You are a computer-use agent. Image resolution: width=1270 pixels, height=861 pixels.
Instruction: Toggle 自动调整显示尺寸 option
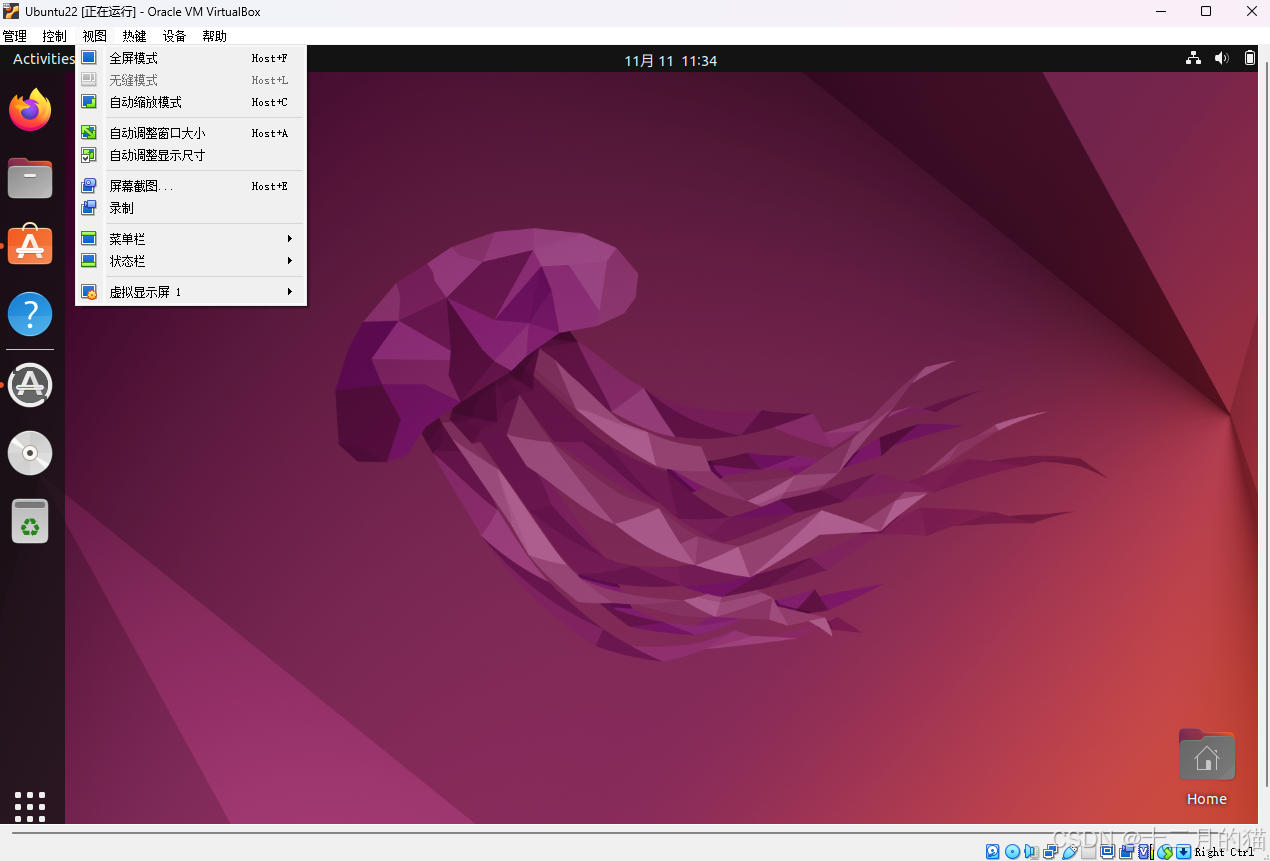(x=190, y=155)
